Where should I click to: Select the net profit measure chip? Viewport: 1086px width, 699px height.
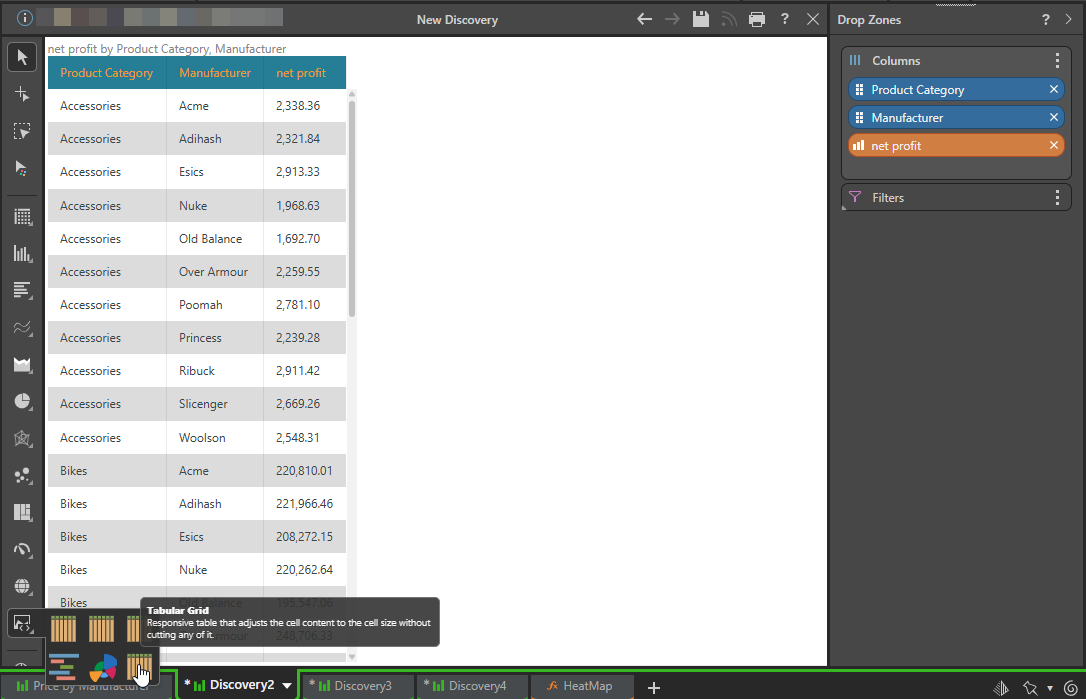point(956,145)
